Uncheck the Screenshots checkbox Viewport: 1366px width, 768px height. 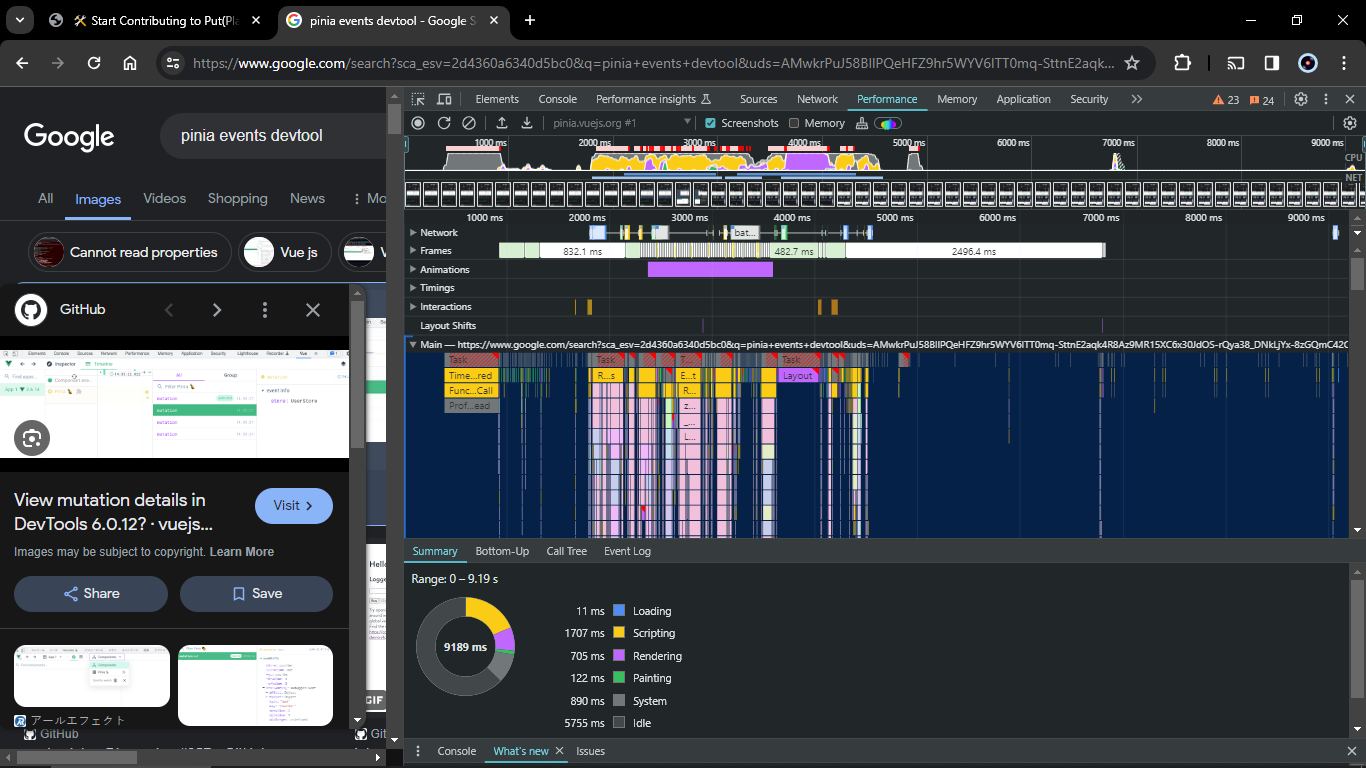(x=710, y=123)
